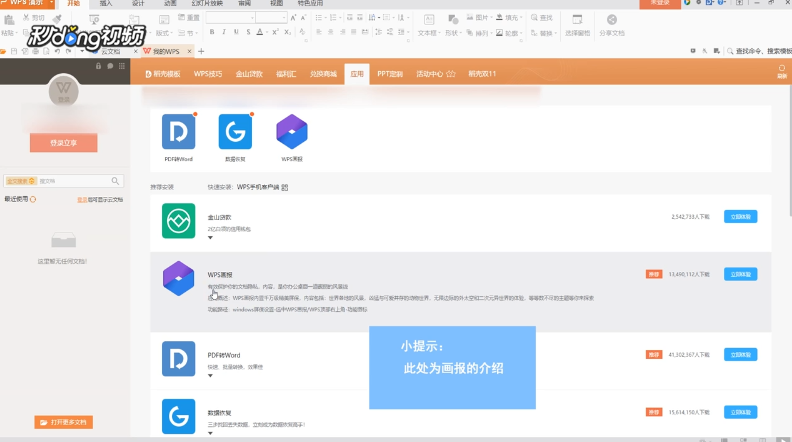Screen dimensions: 792x442
Task: Click the WPS手机客户端 QR code icon
Action: (285, 187)
